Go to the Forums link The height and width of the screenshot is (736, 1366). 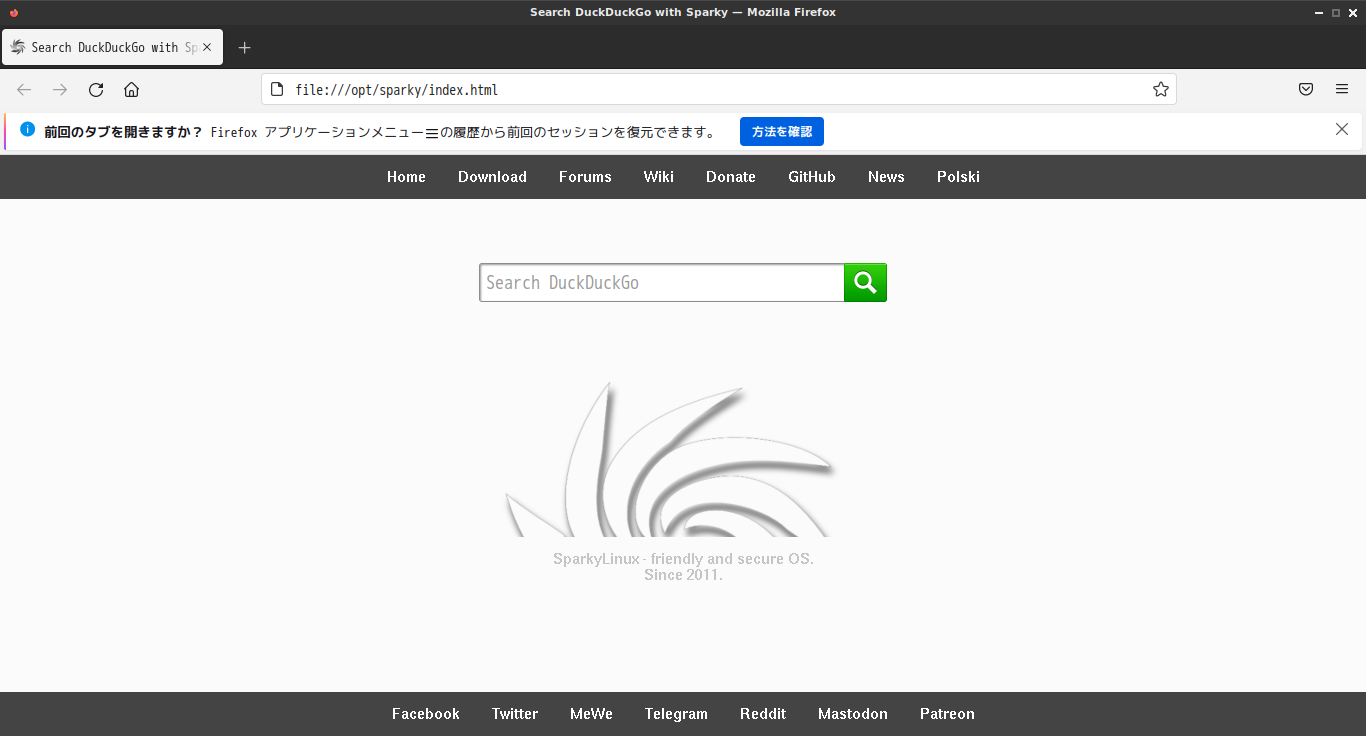(585, 177)
